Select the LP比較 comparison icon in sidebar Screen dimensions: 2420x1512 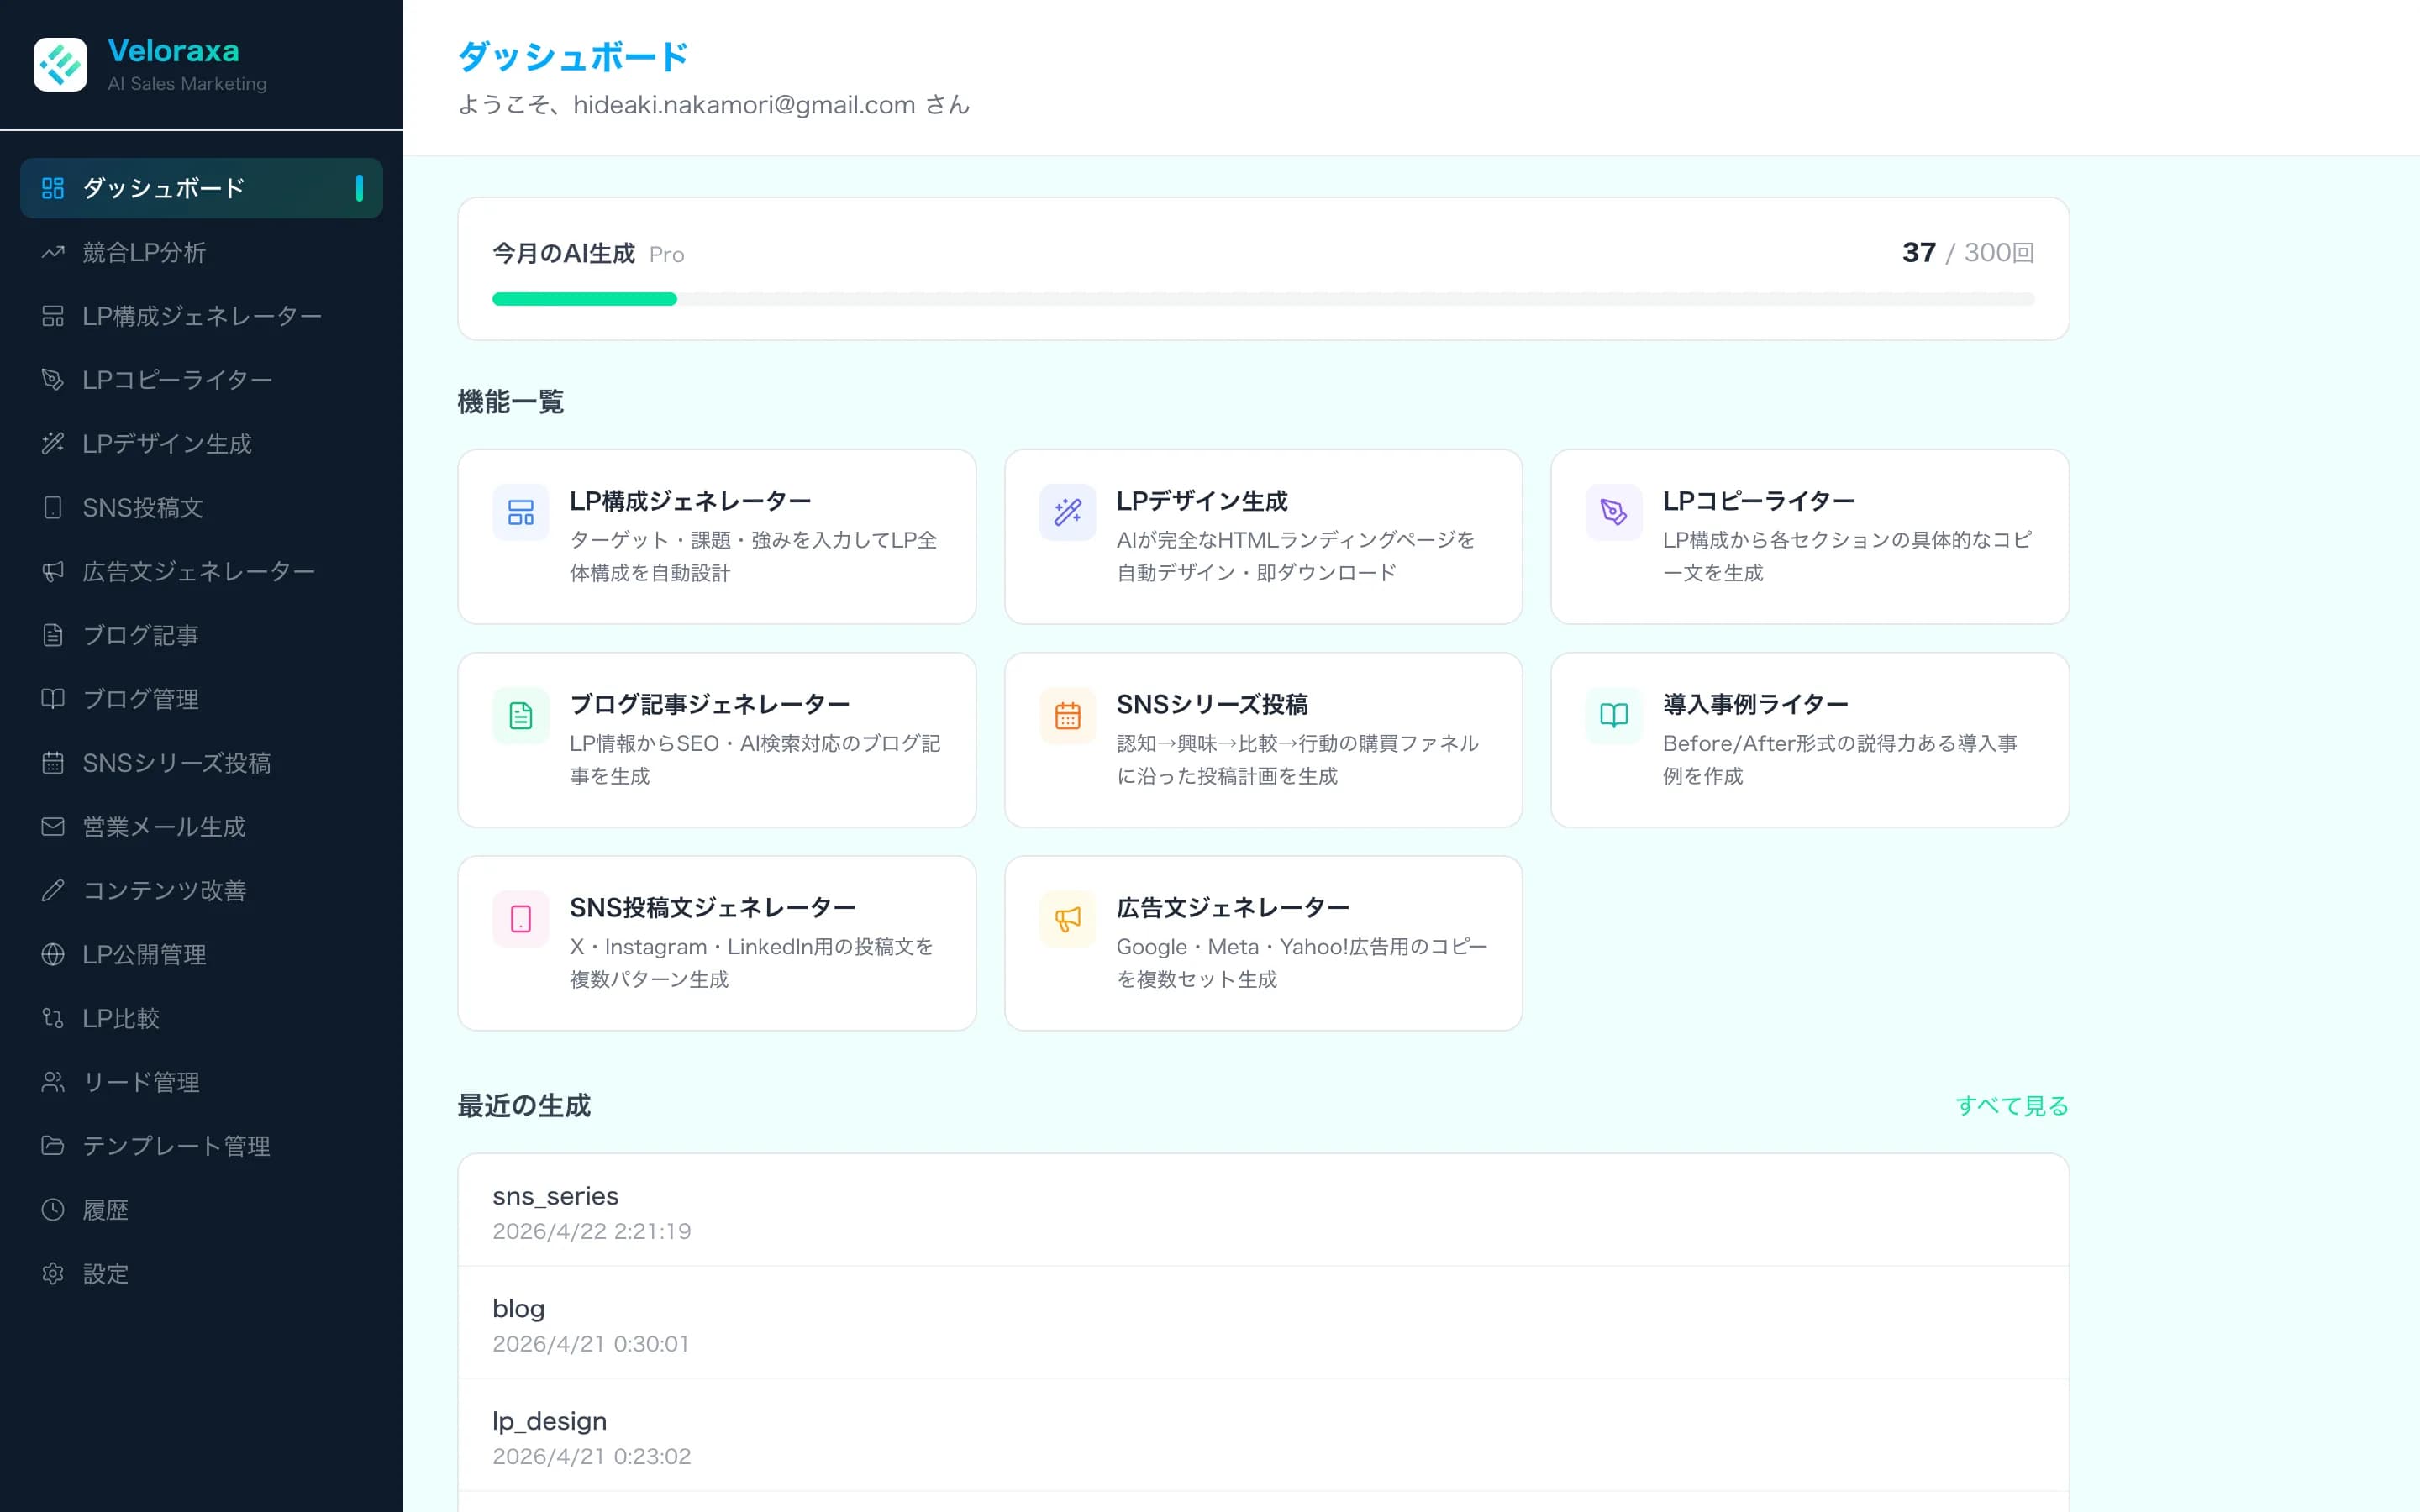point(53,1018)
